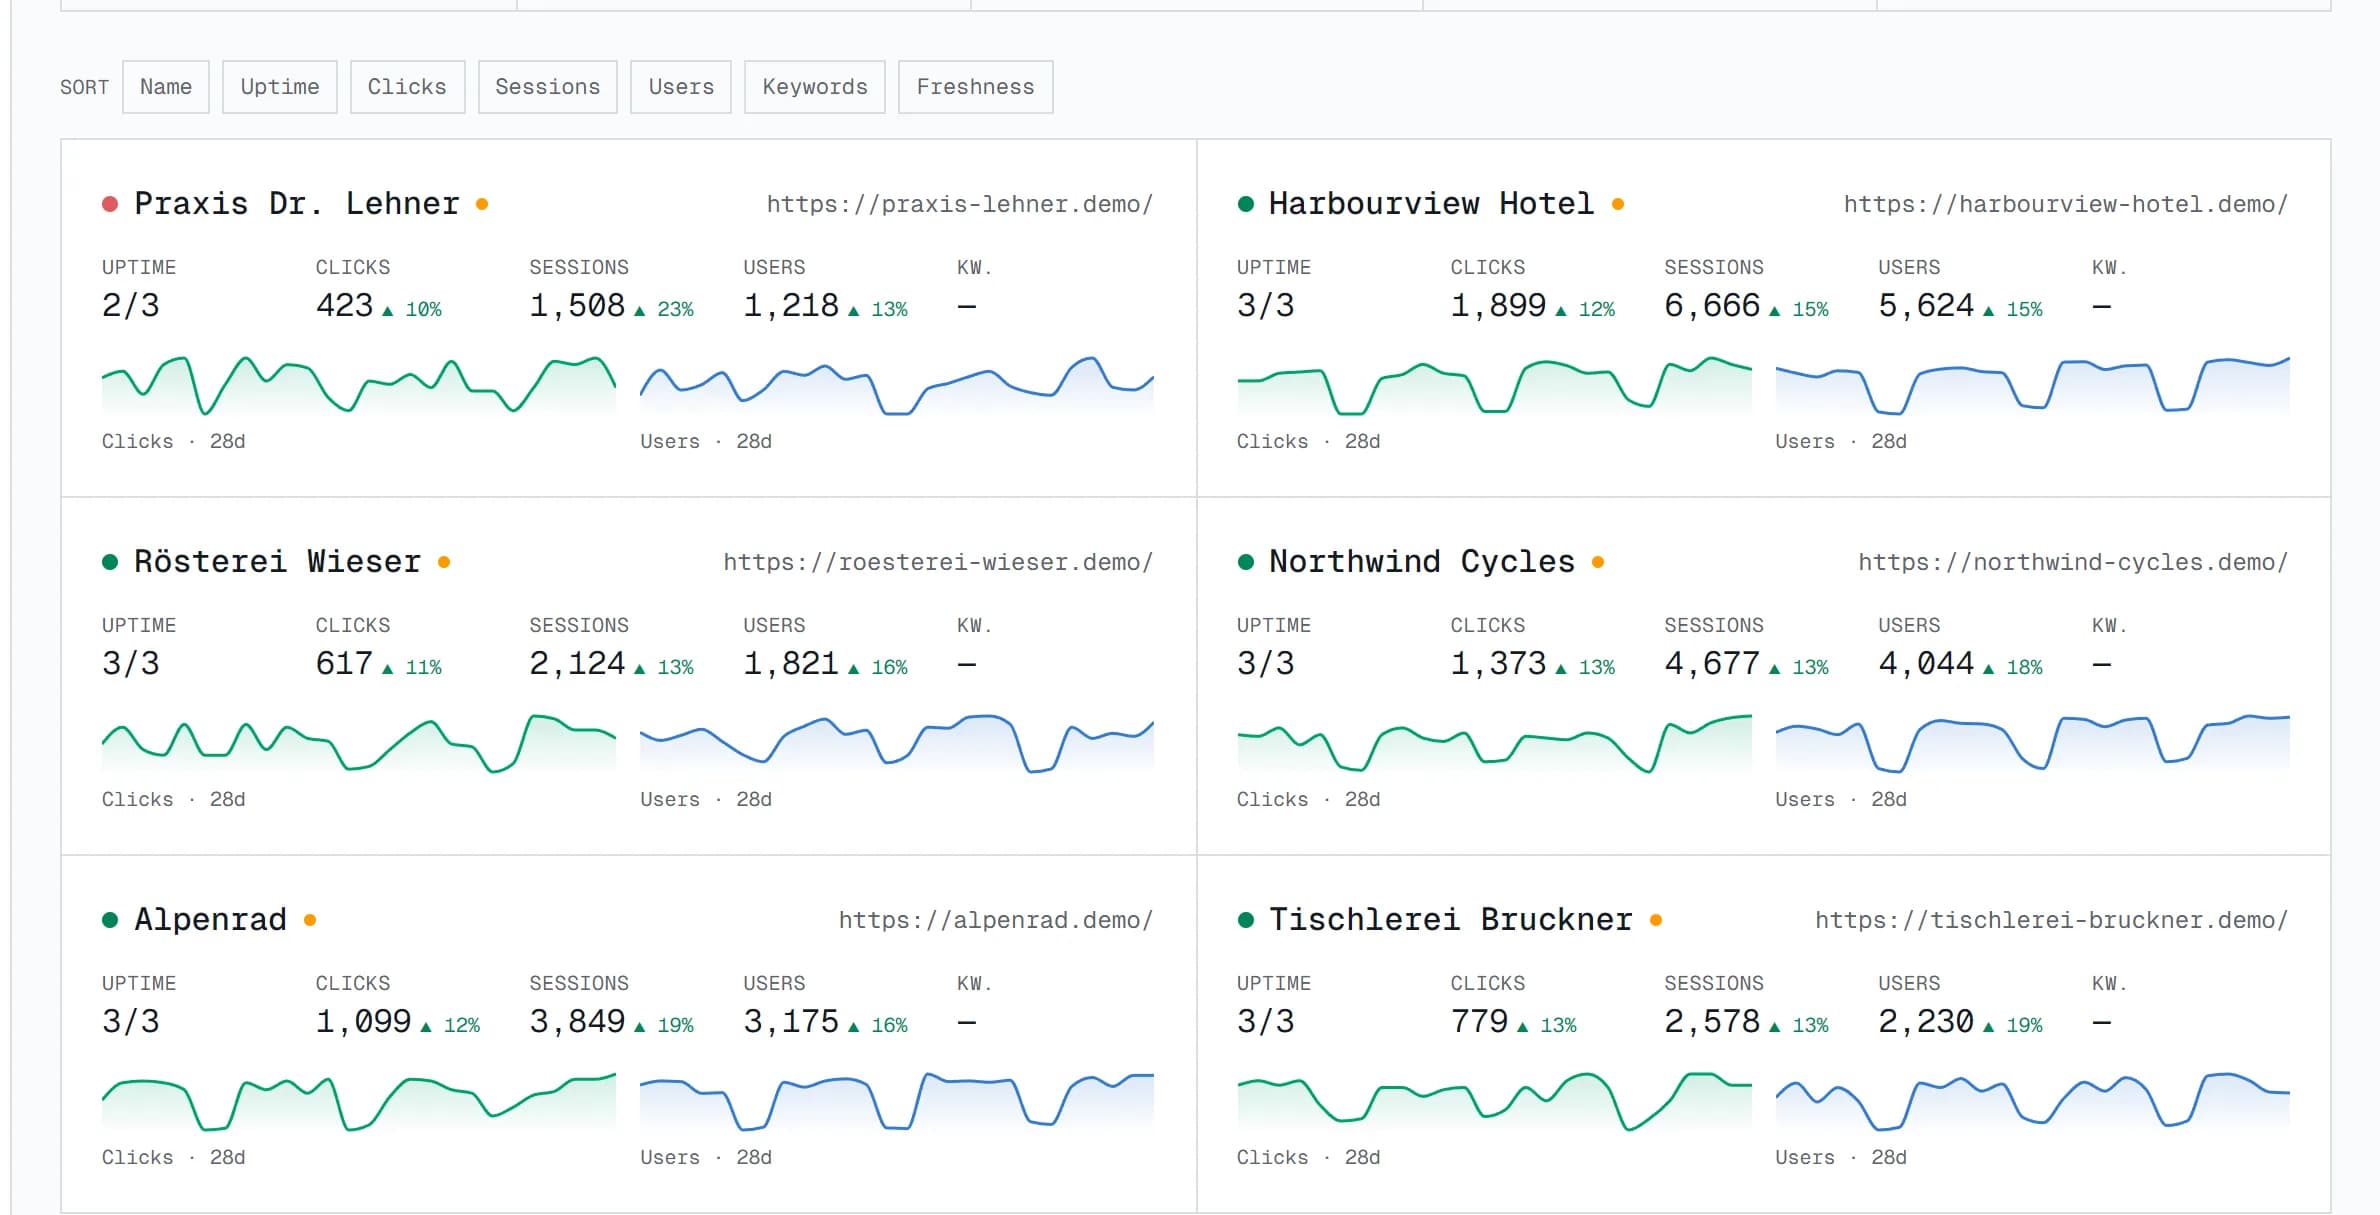Click orange warning dot after Northwind Cycles
2380x1215 pixels.
pos(1598,562)
